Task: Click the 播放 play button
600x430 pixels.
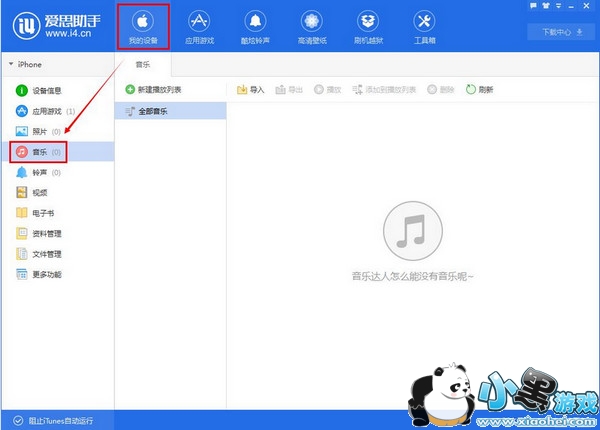Action: tap(328, 90)
